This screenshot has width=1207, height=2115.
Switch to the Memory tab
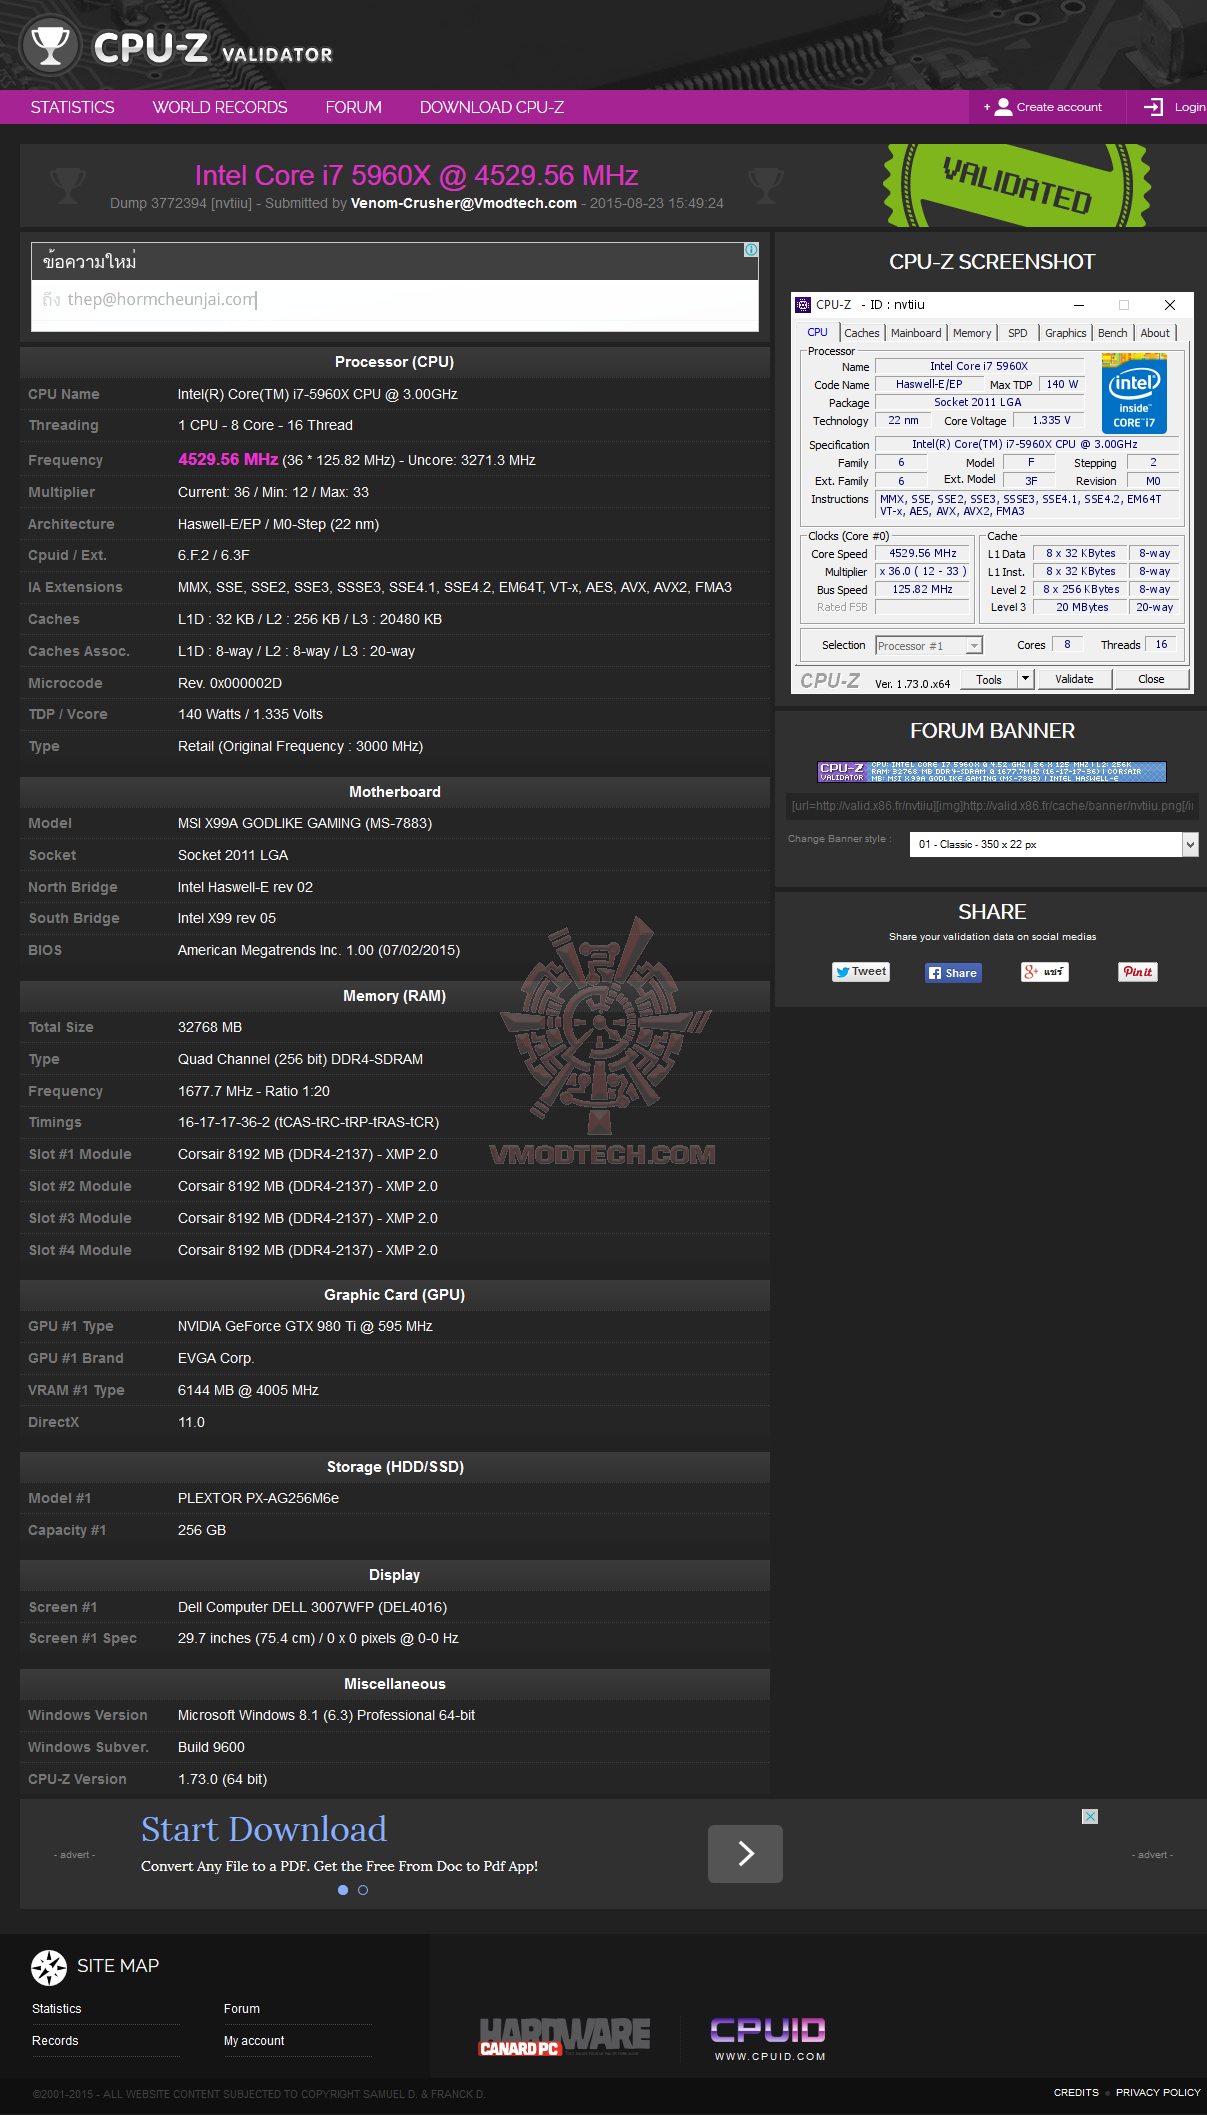coord(972,333)
